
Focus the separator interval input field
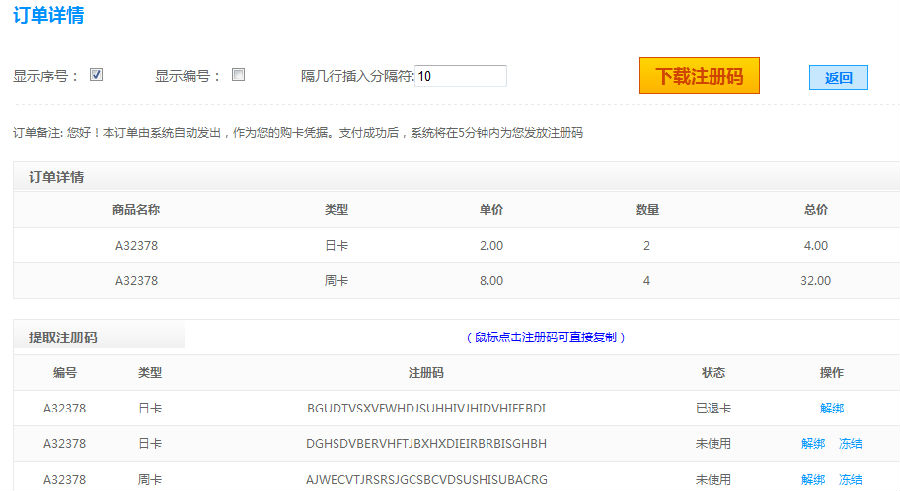point(460,76)
